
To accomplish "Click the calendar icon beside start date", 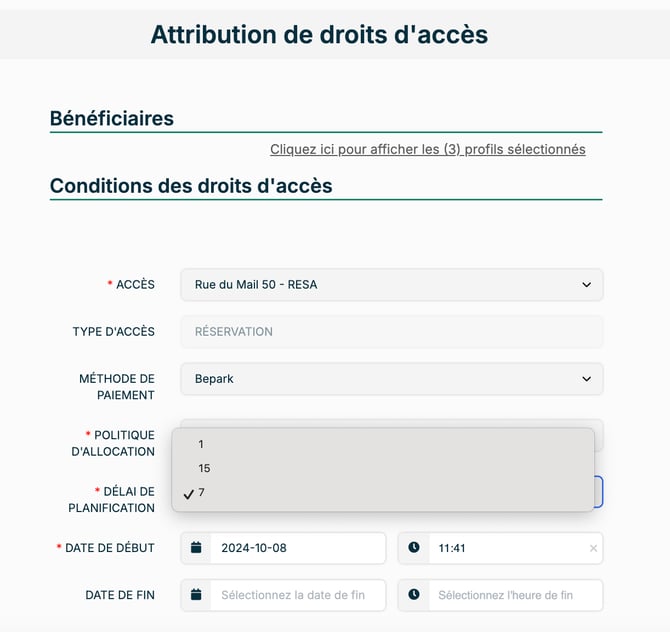I will tap(197, 548).
